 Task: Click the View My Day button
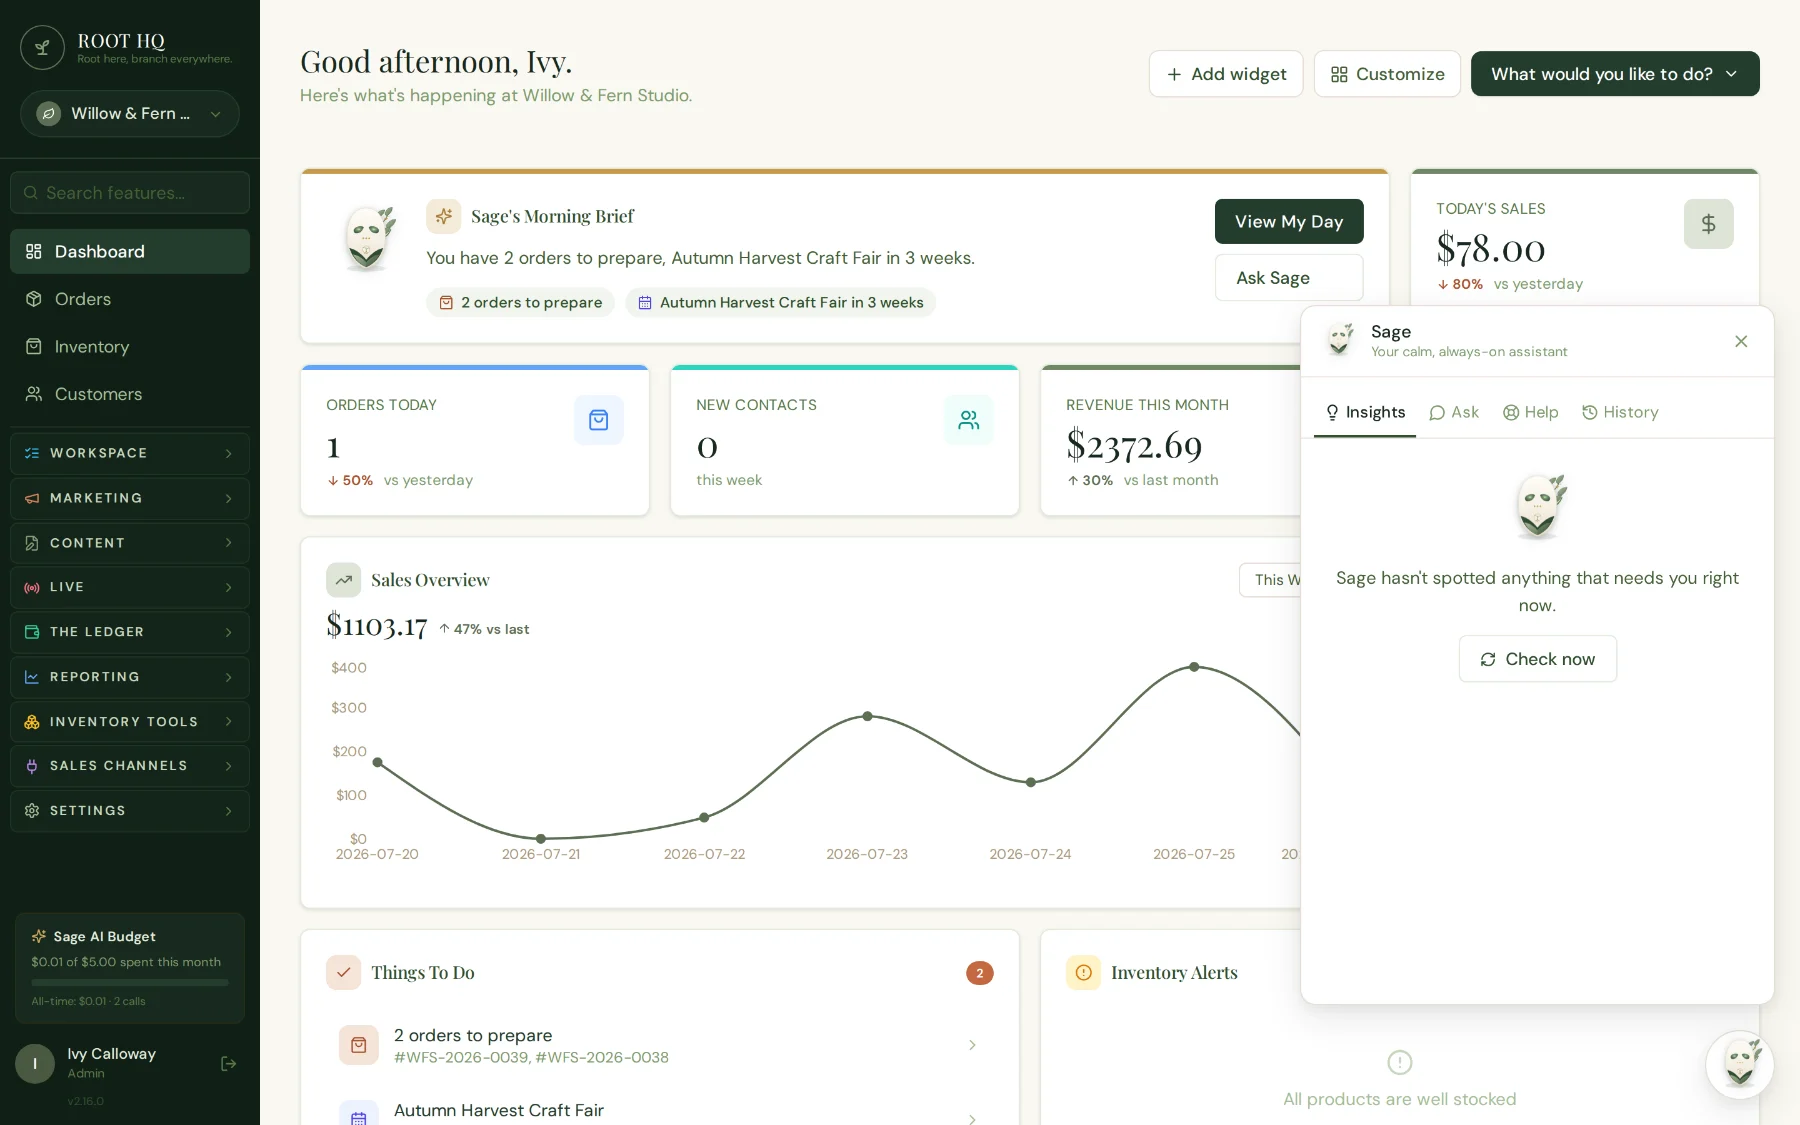click(x=1289, y=222)
